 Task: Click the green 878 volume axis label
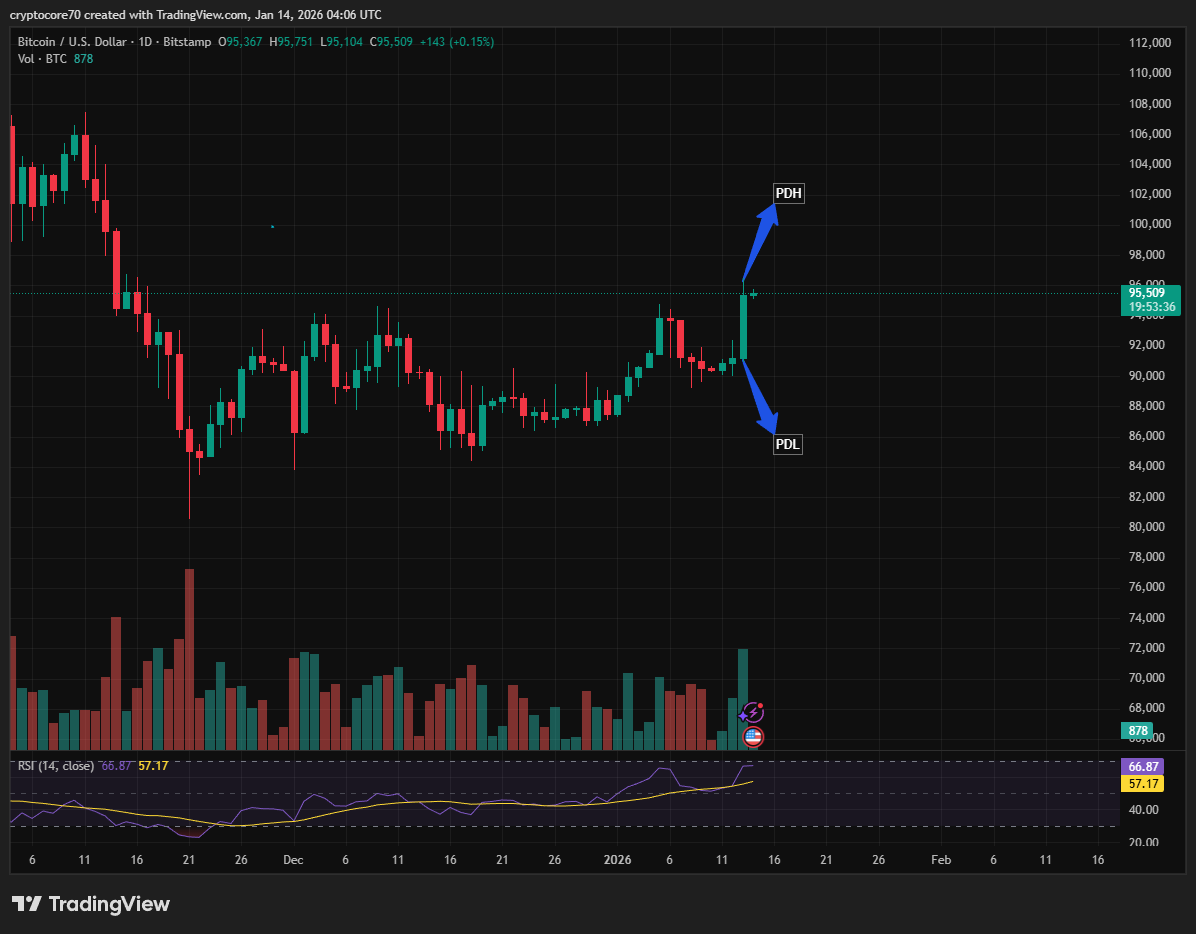[x=1138, y=730]
